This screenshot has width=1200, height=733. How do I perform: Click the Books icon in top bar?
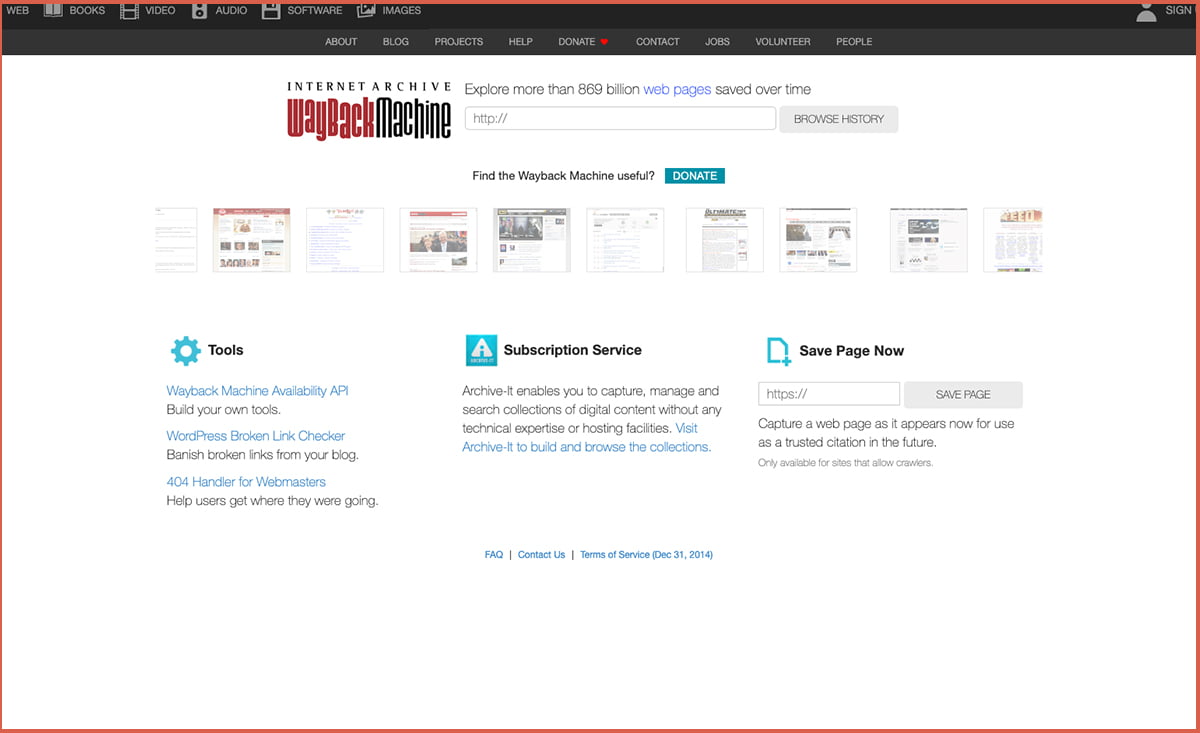click(x=53, y=11)
